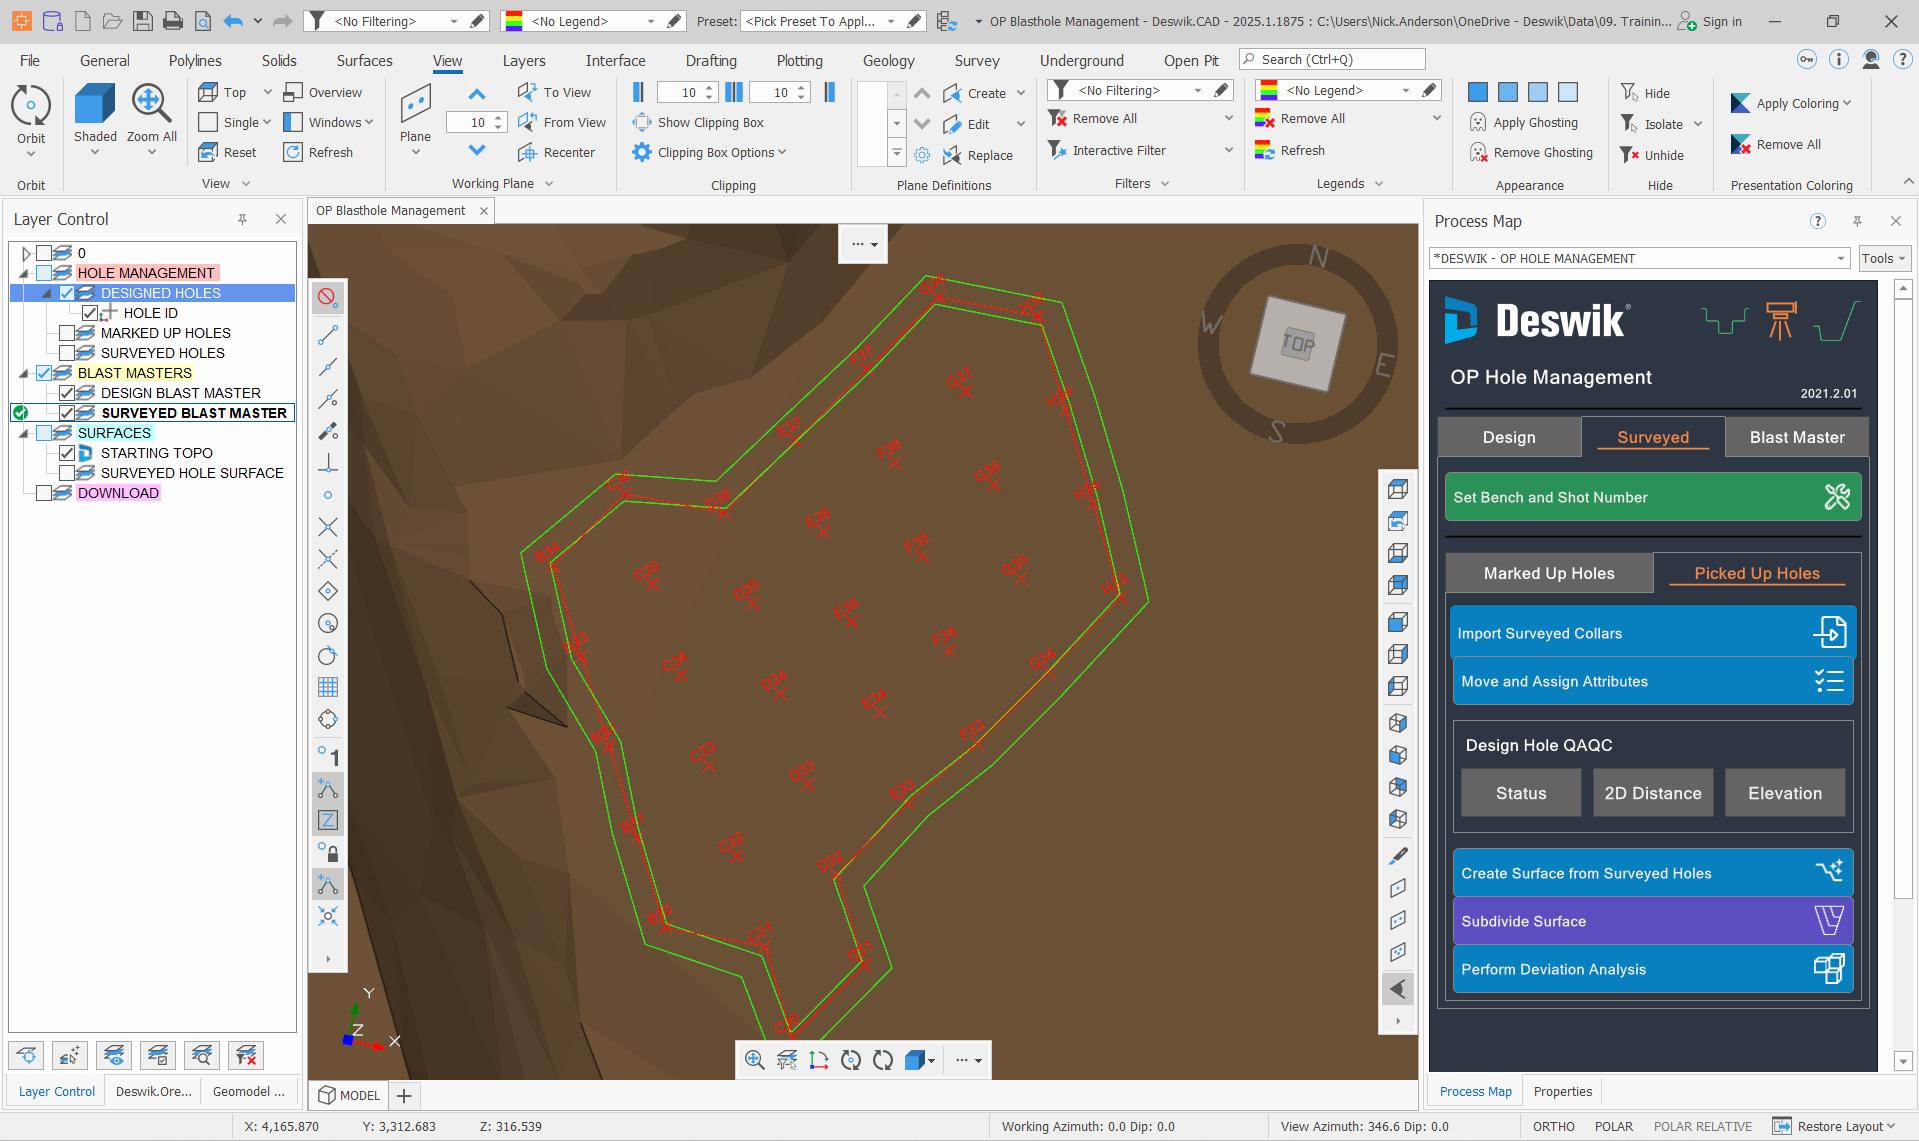Screen dimensions: 1919x1141
Task: Click Process Map vertical scrollbar down arrow
Action: pos(1903,1061)
